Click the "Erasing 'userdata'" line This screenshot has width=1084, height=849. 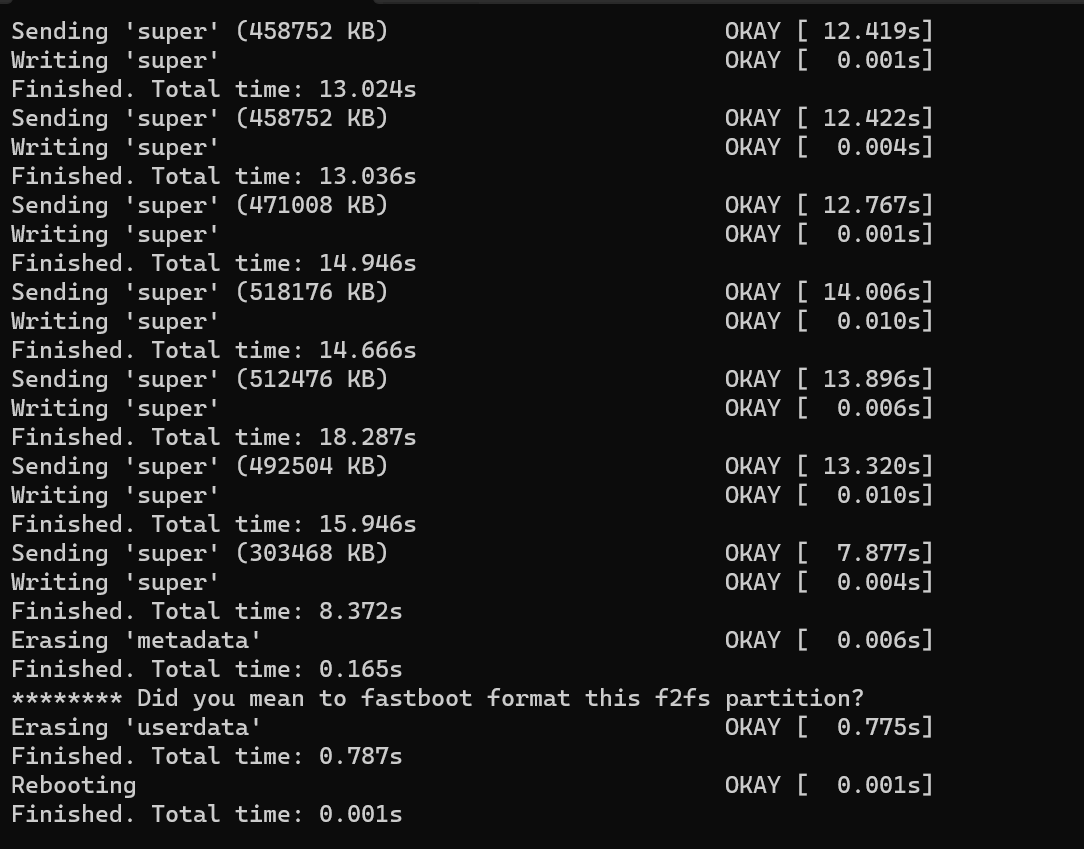(136, 728)
